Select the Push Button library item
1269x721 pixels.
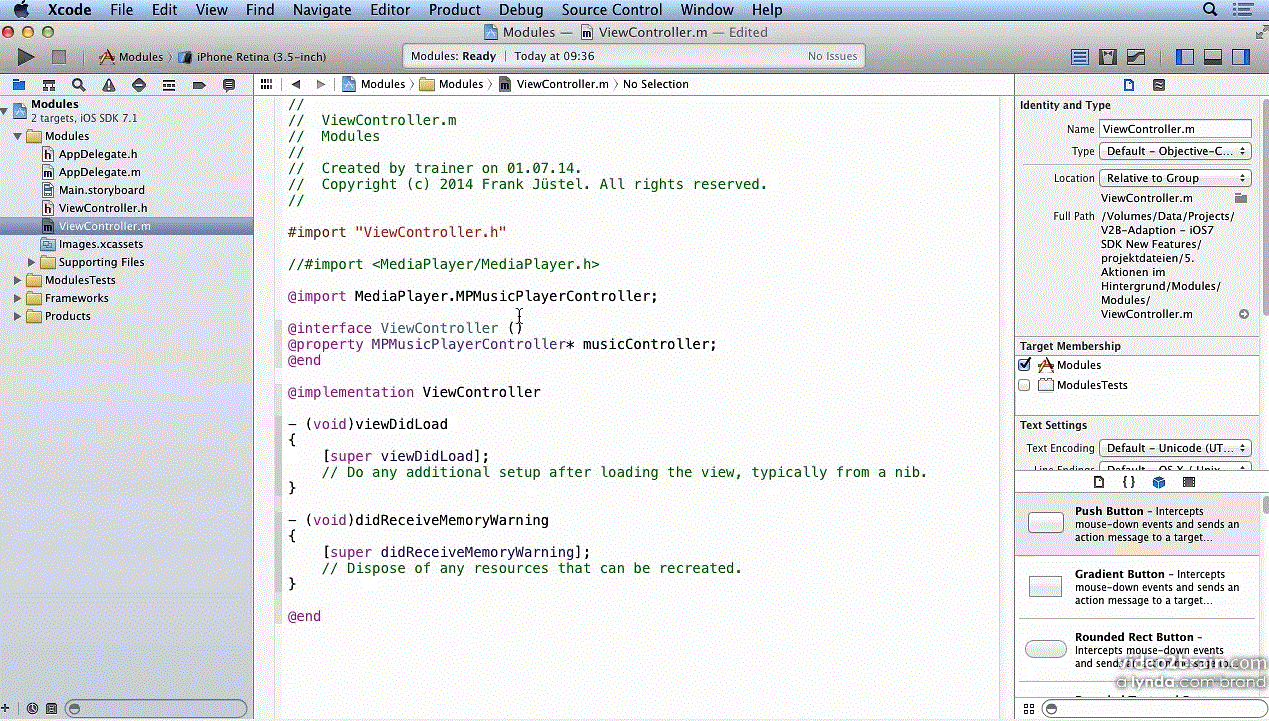1137,524
